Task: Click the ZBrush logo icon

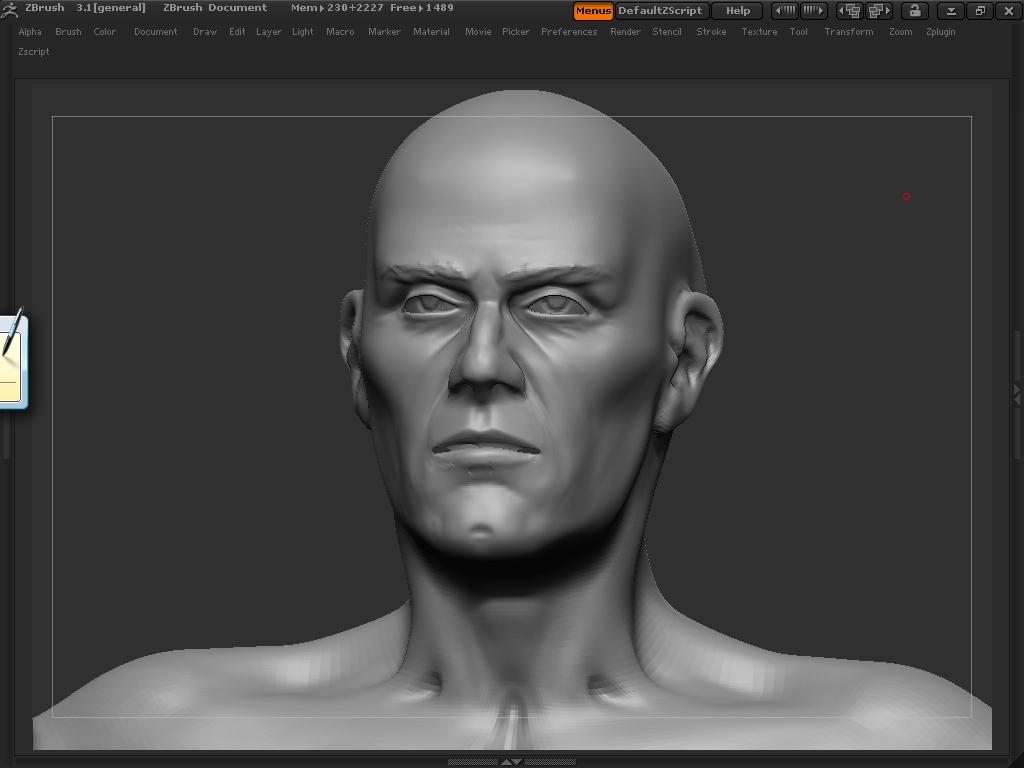Action: (x=9, y=9)
